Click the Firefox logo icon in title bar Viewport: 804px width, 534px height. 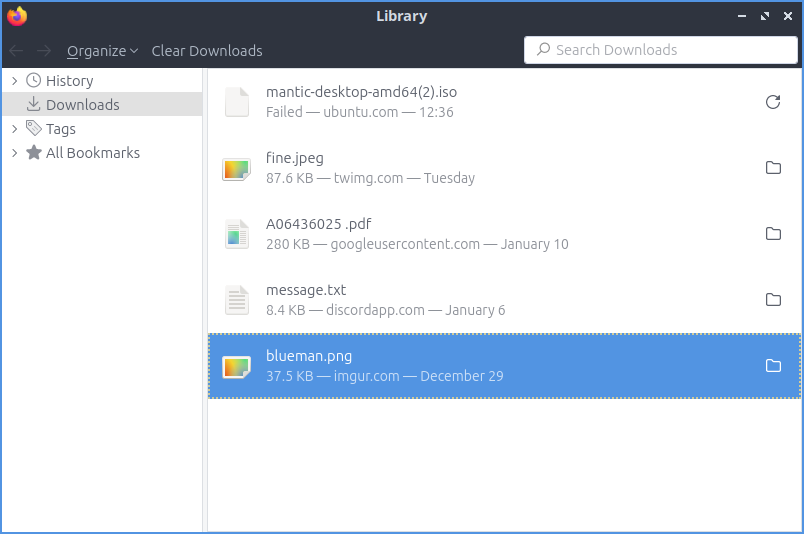pos(17,16)
